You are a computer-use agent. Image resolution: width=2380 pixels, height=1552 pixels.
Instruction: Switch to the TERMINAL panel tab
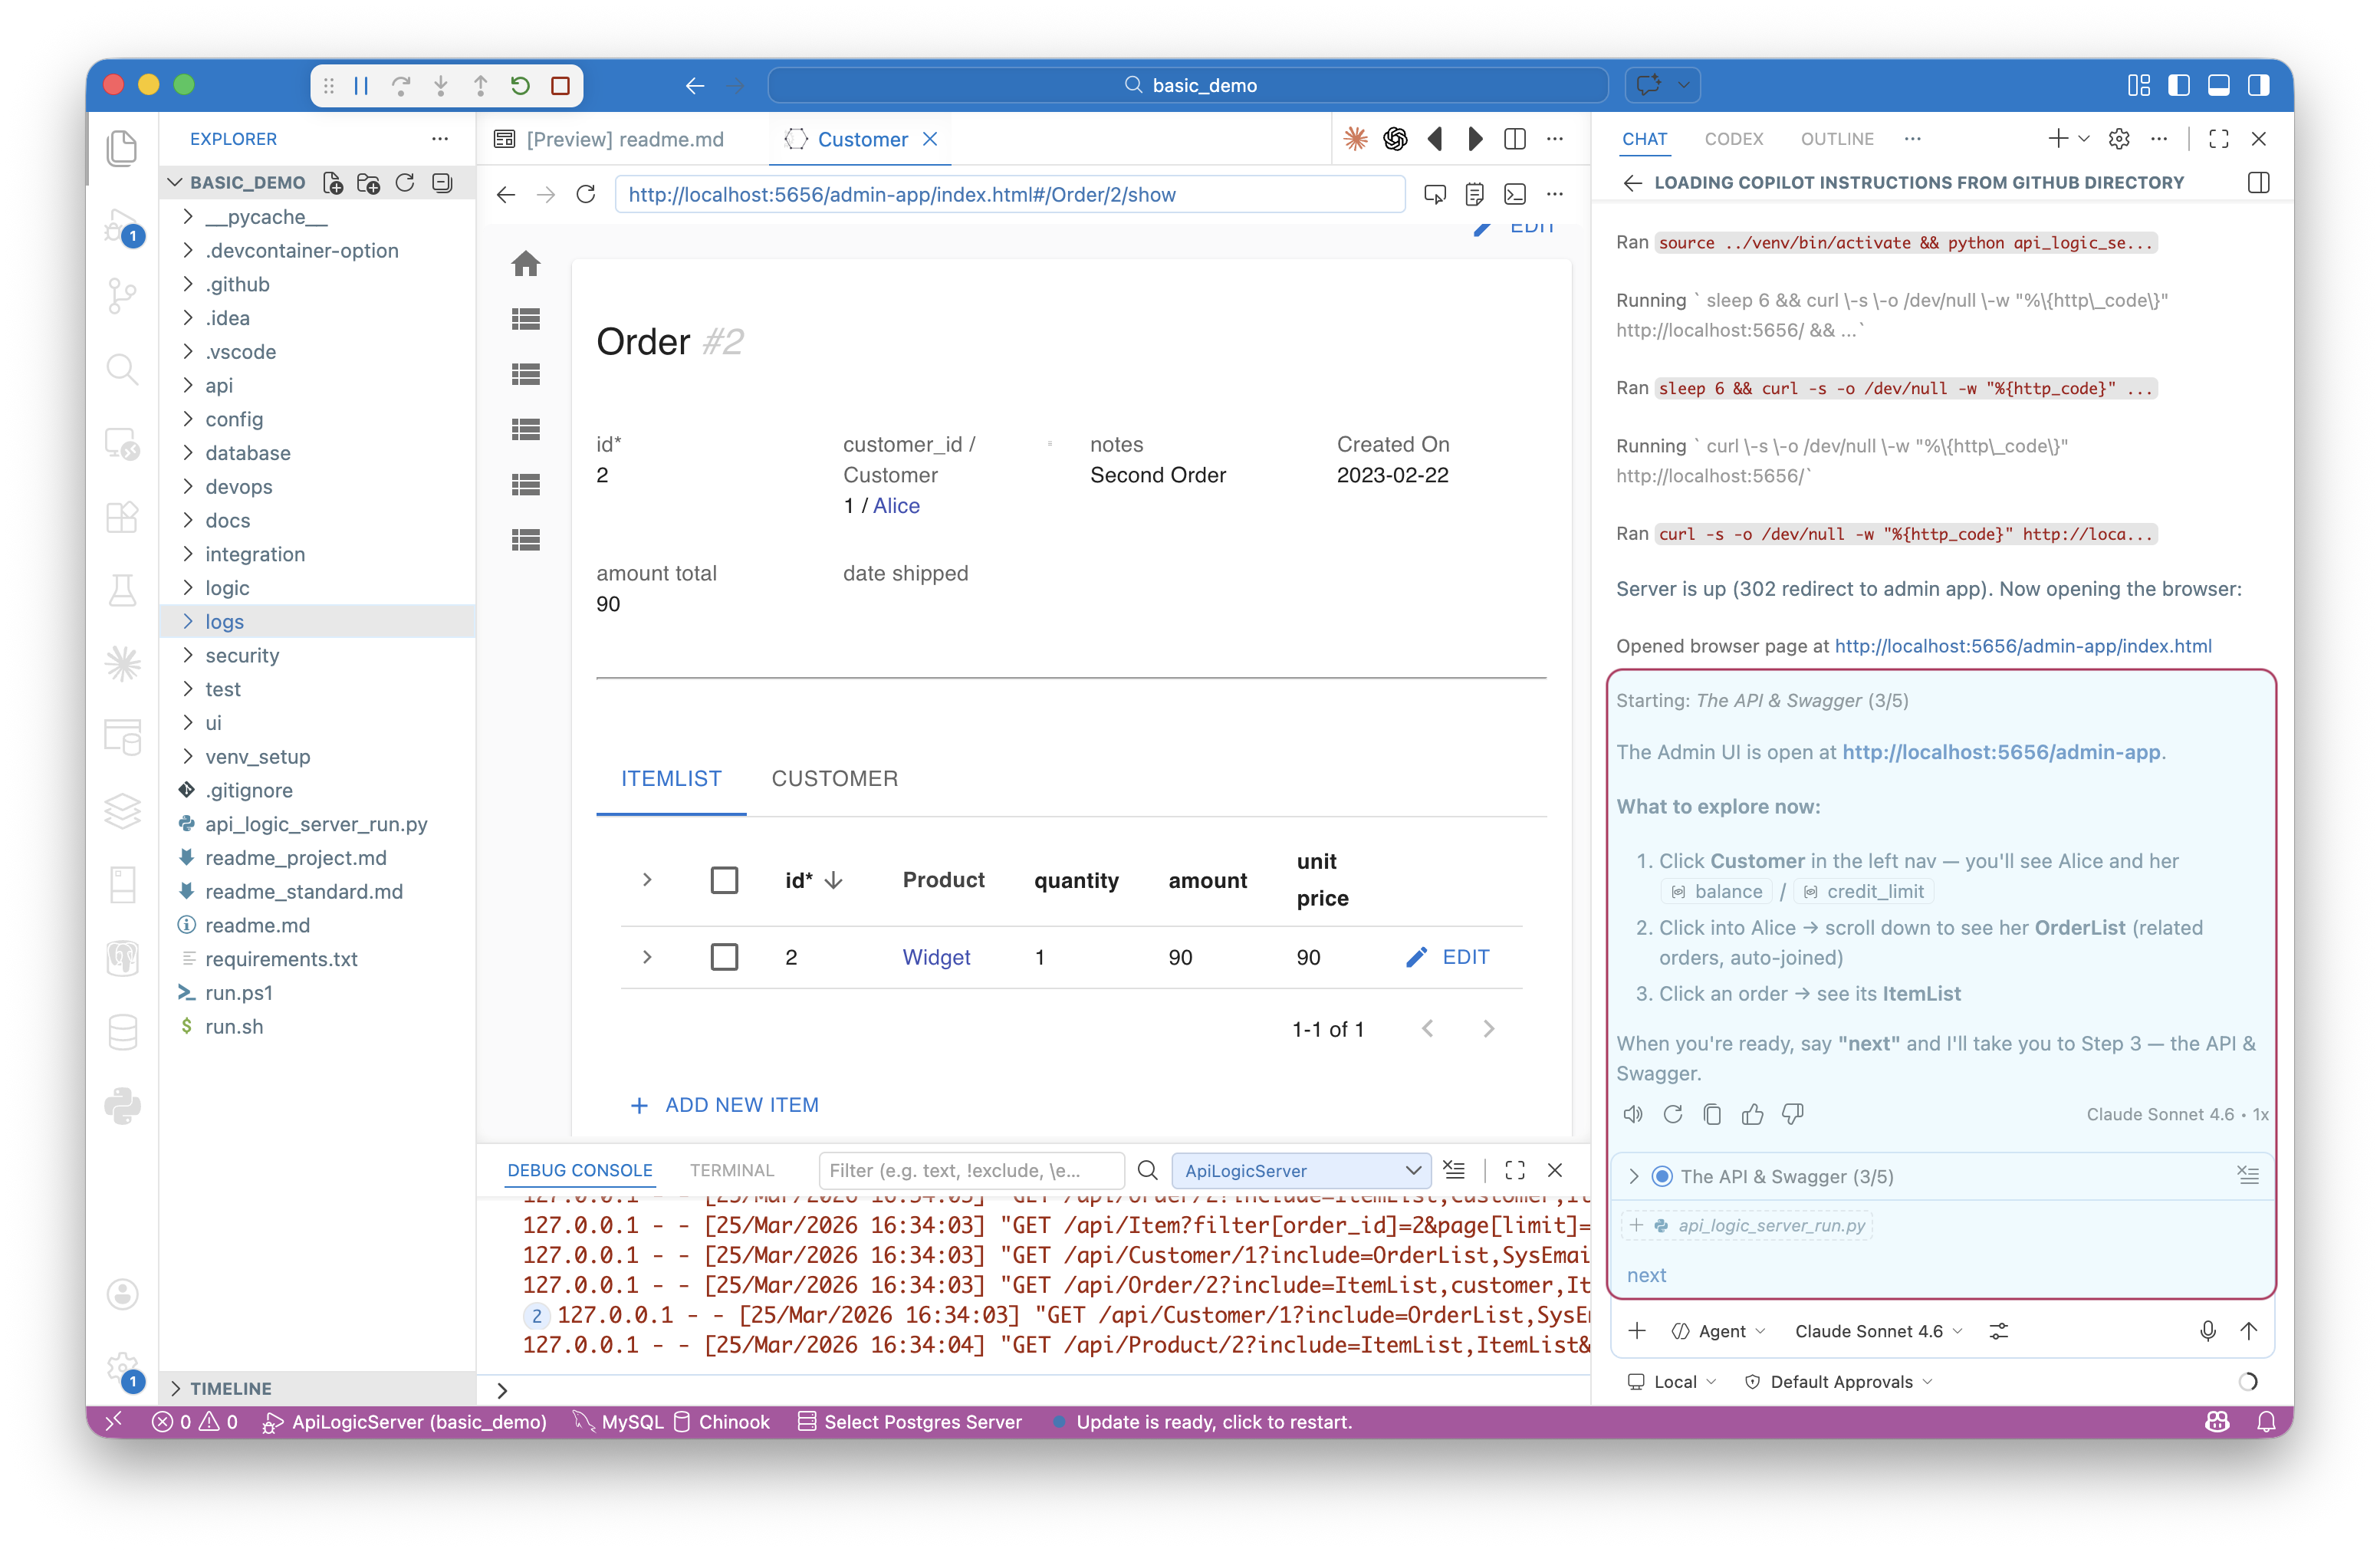732,1170
